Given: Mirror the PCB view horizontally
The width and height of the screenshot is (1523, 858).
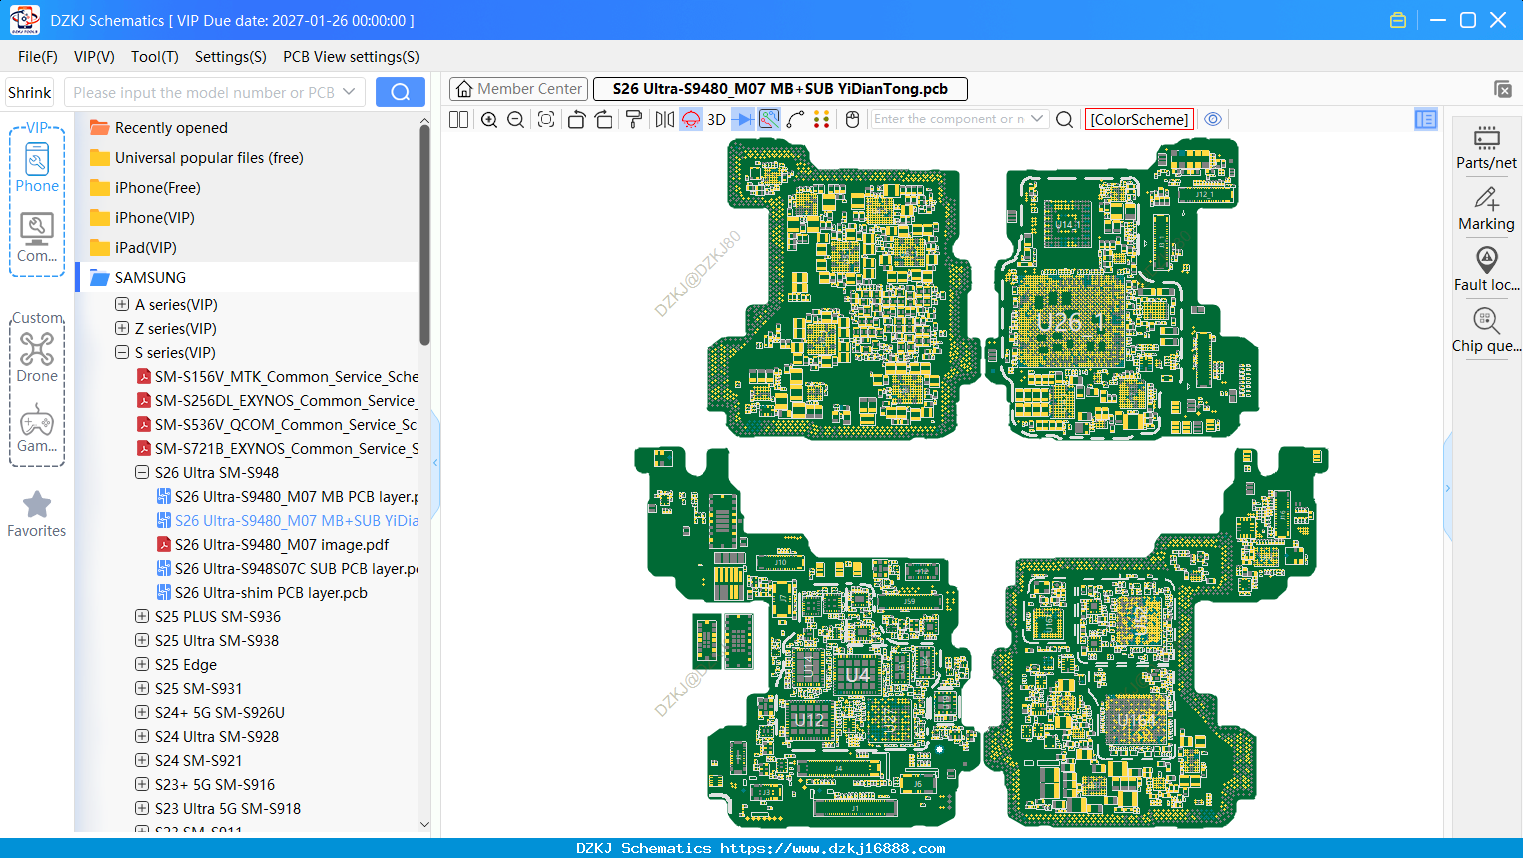Looking at the screenshot, I should [x=664, y=119].
